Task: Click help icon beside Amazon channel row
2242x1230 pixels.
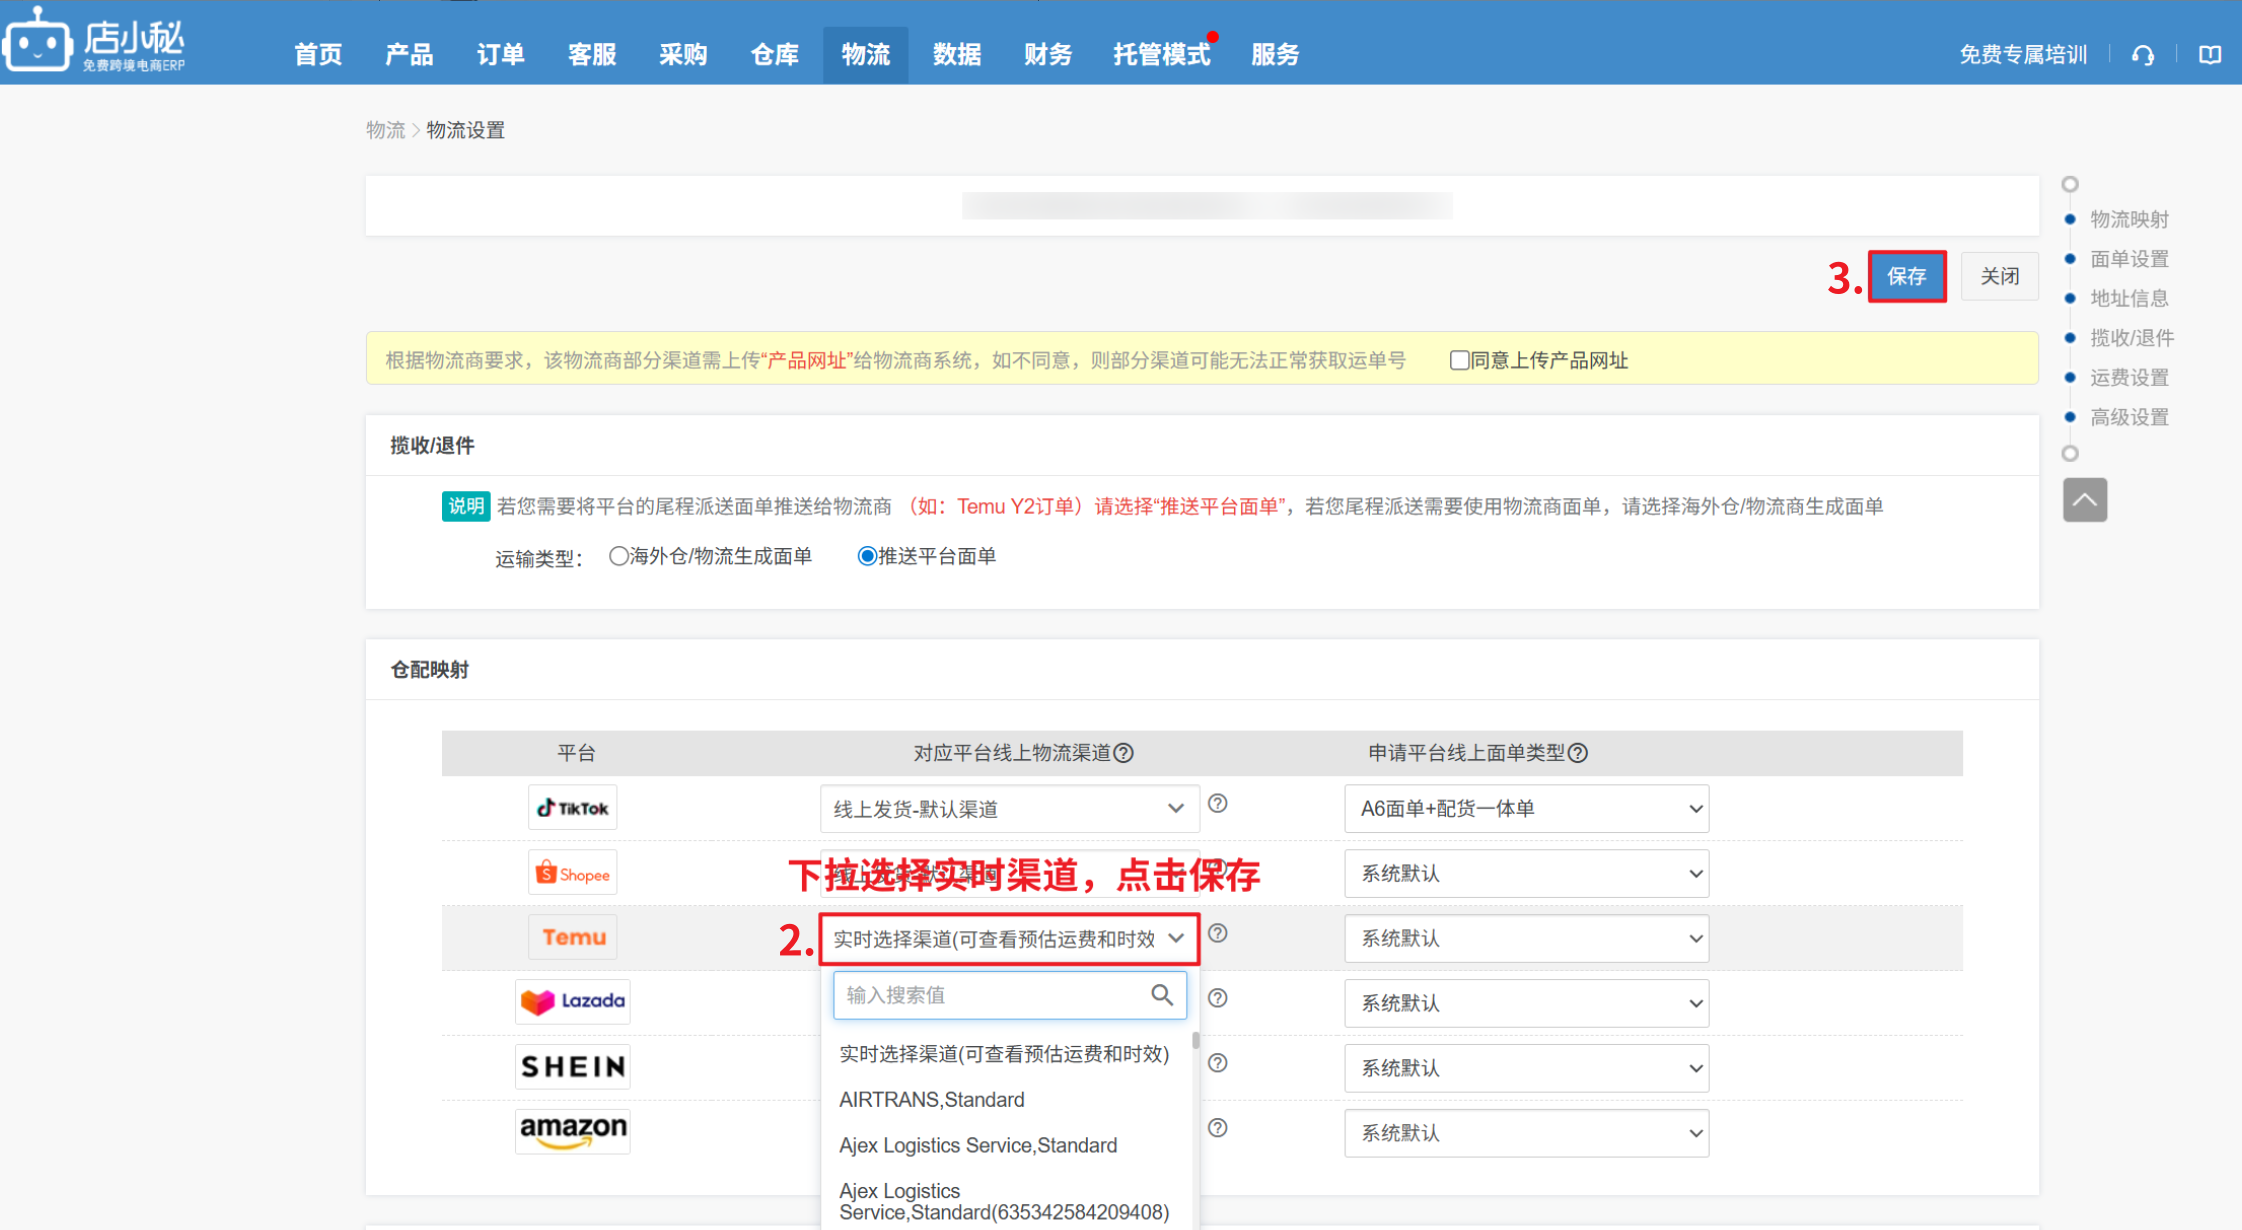Action: point(1217,1128)
